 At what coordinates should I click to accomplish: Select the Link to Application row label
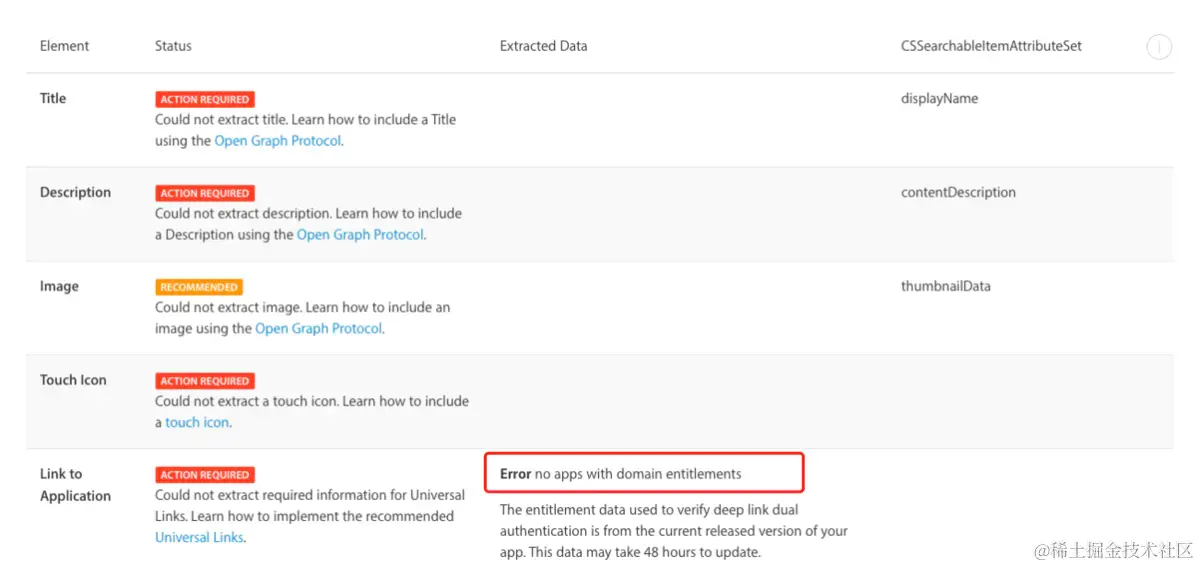pos(75,485)
